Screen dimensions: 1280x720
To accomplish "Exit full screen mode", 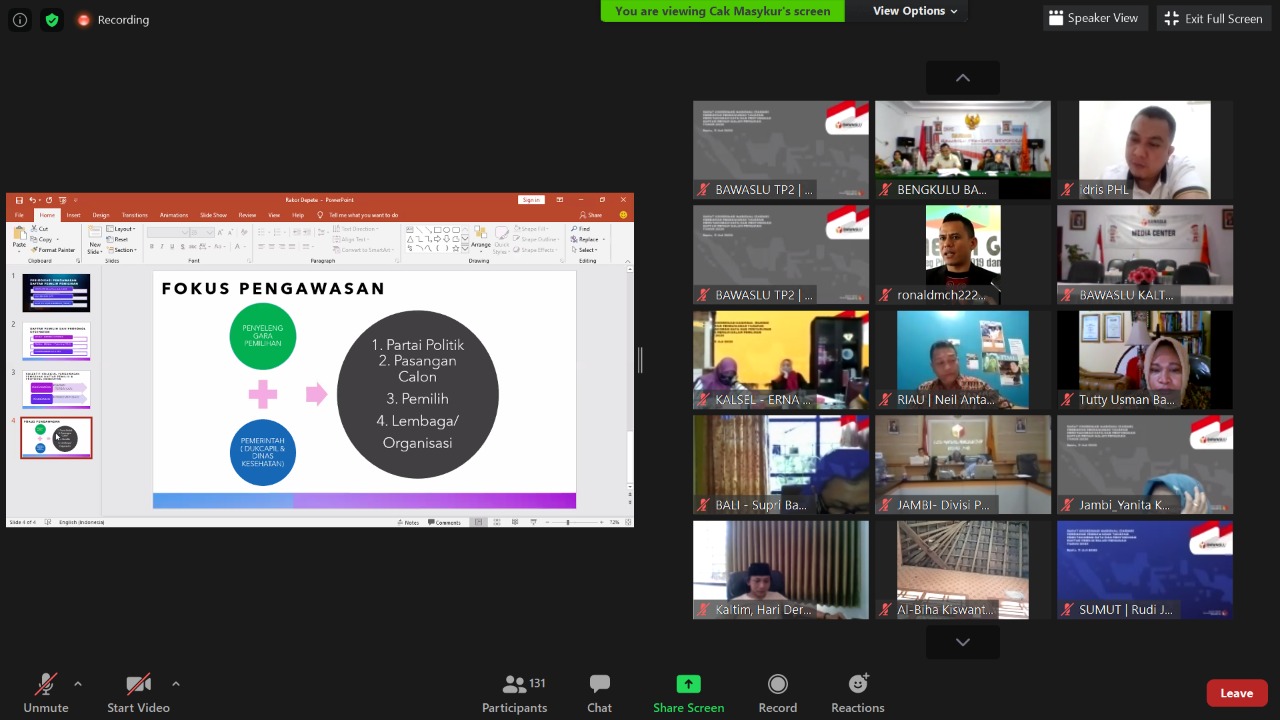I will 1213,18.
